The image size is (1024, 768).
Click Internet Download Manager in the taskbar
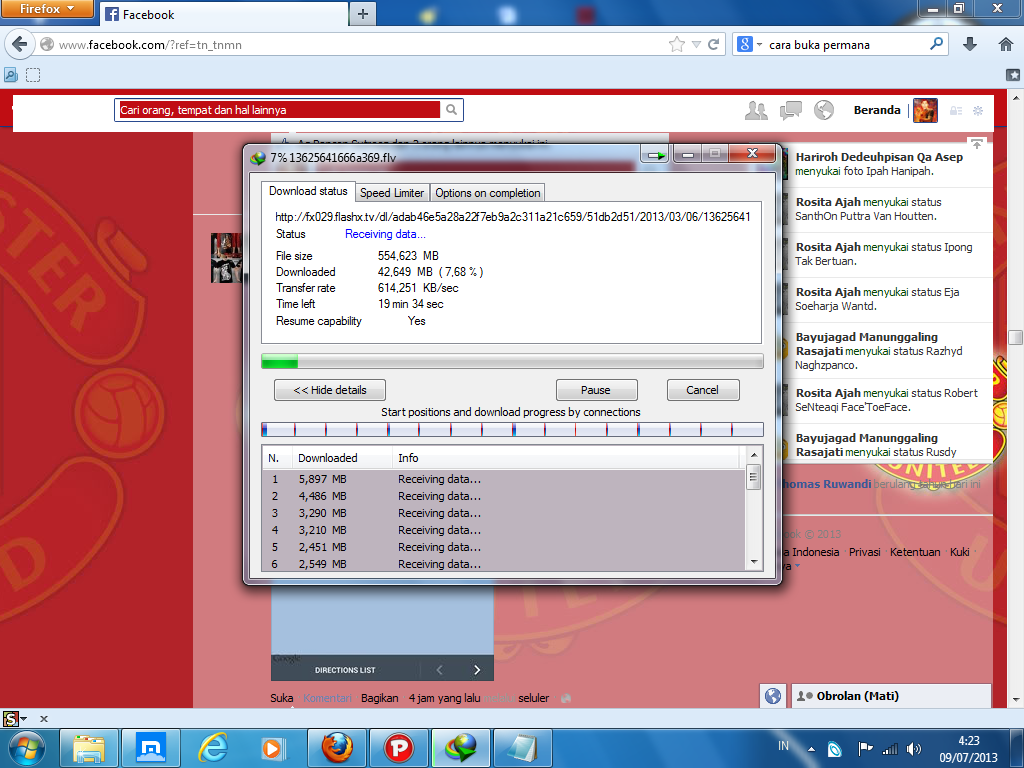461,747
